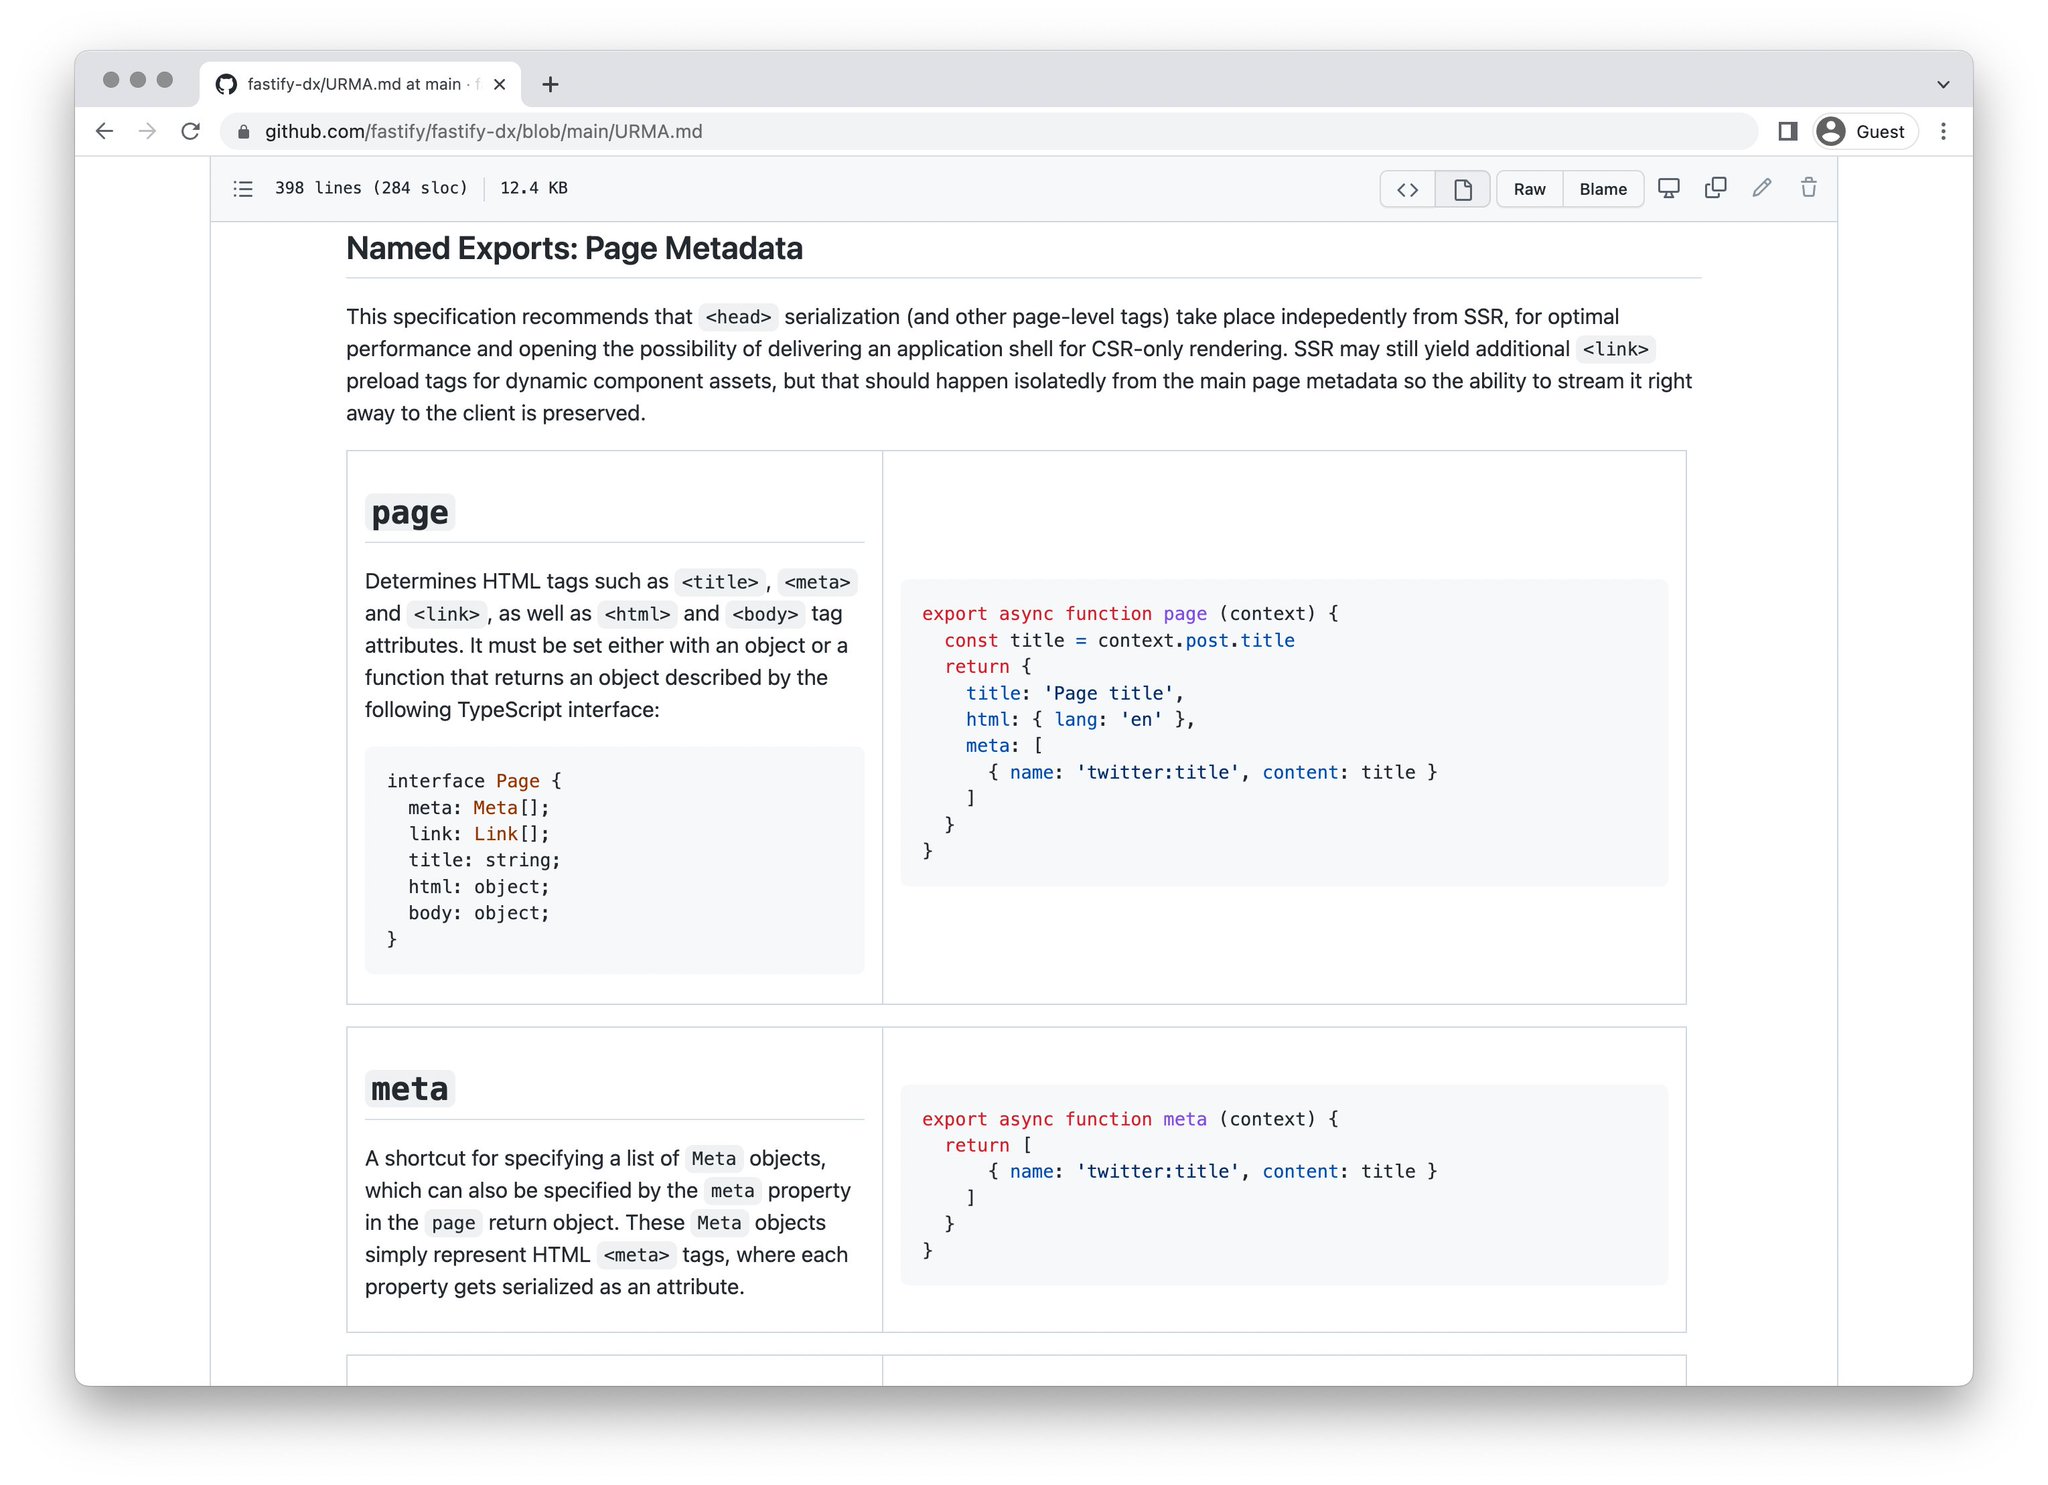Switch to source code view
The width and height of the screenshot is (2048, 1485).
[x=1407, y=188]
